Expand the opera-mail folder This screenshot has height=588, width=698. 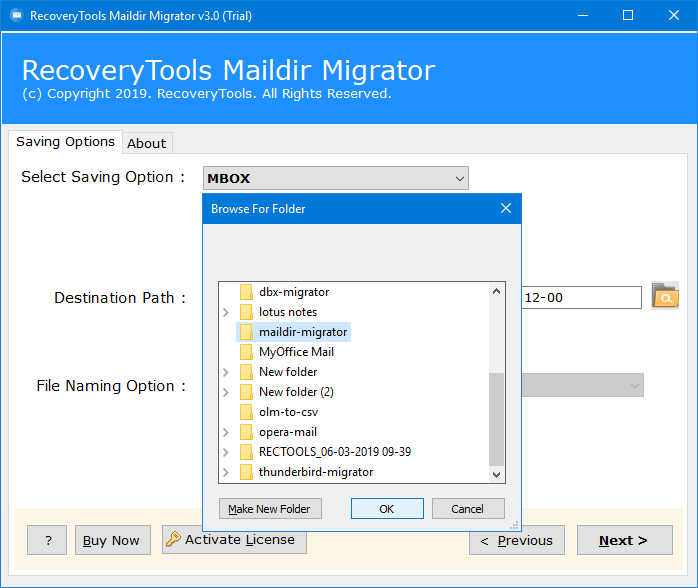[226, 432]
